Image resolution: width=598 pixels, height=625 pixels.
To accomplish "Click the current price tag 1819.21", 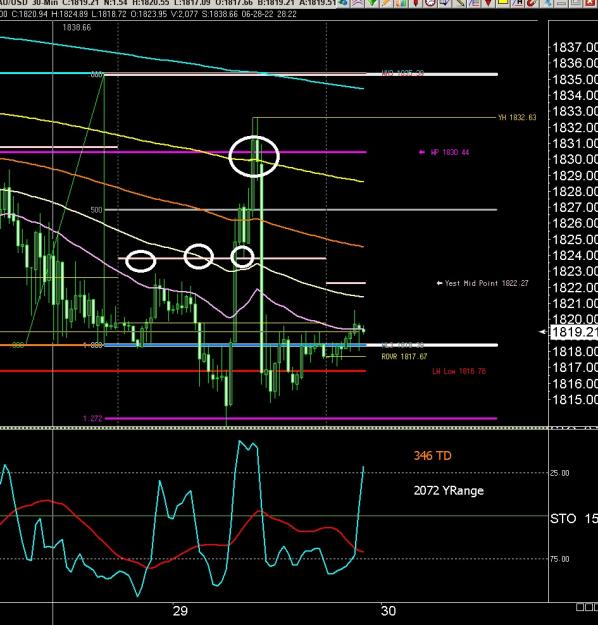I will click(x=574, y=332).
